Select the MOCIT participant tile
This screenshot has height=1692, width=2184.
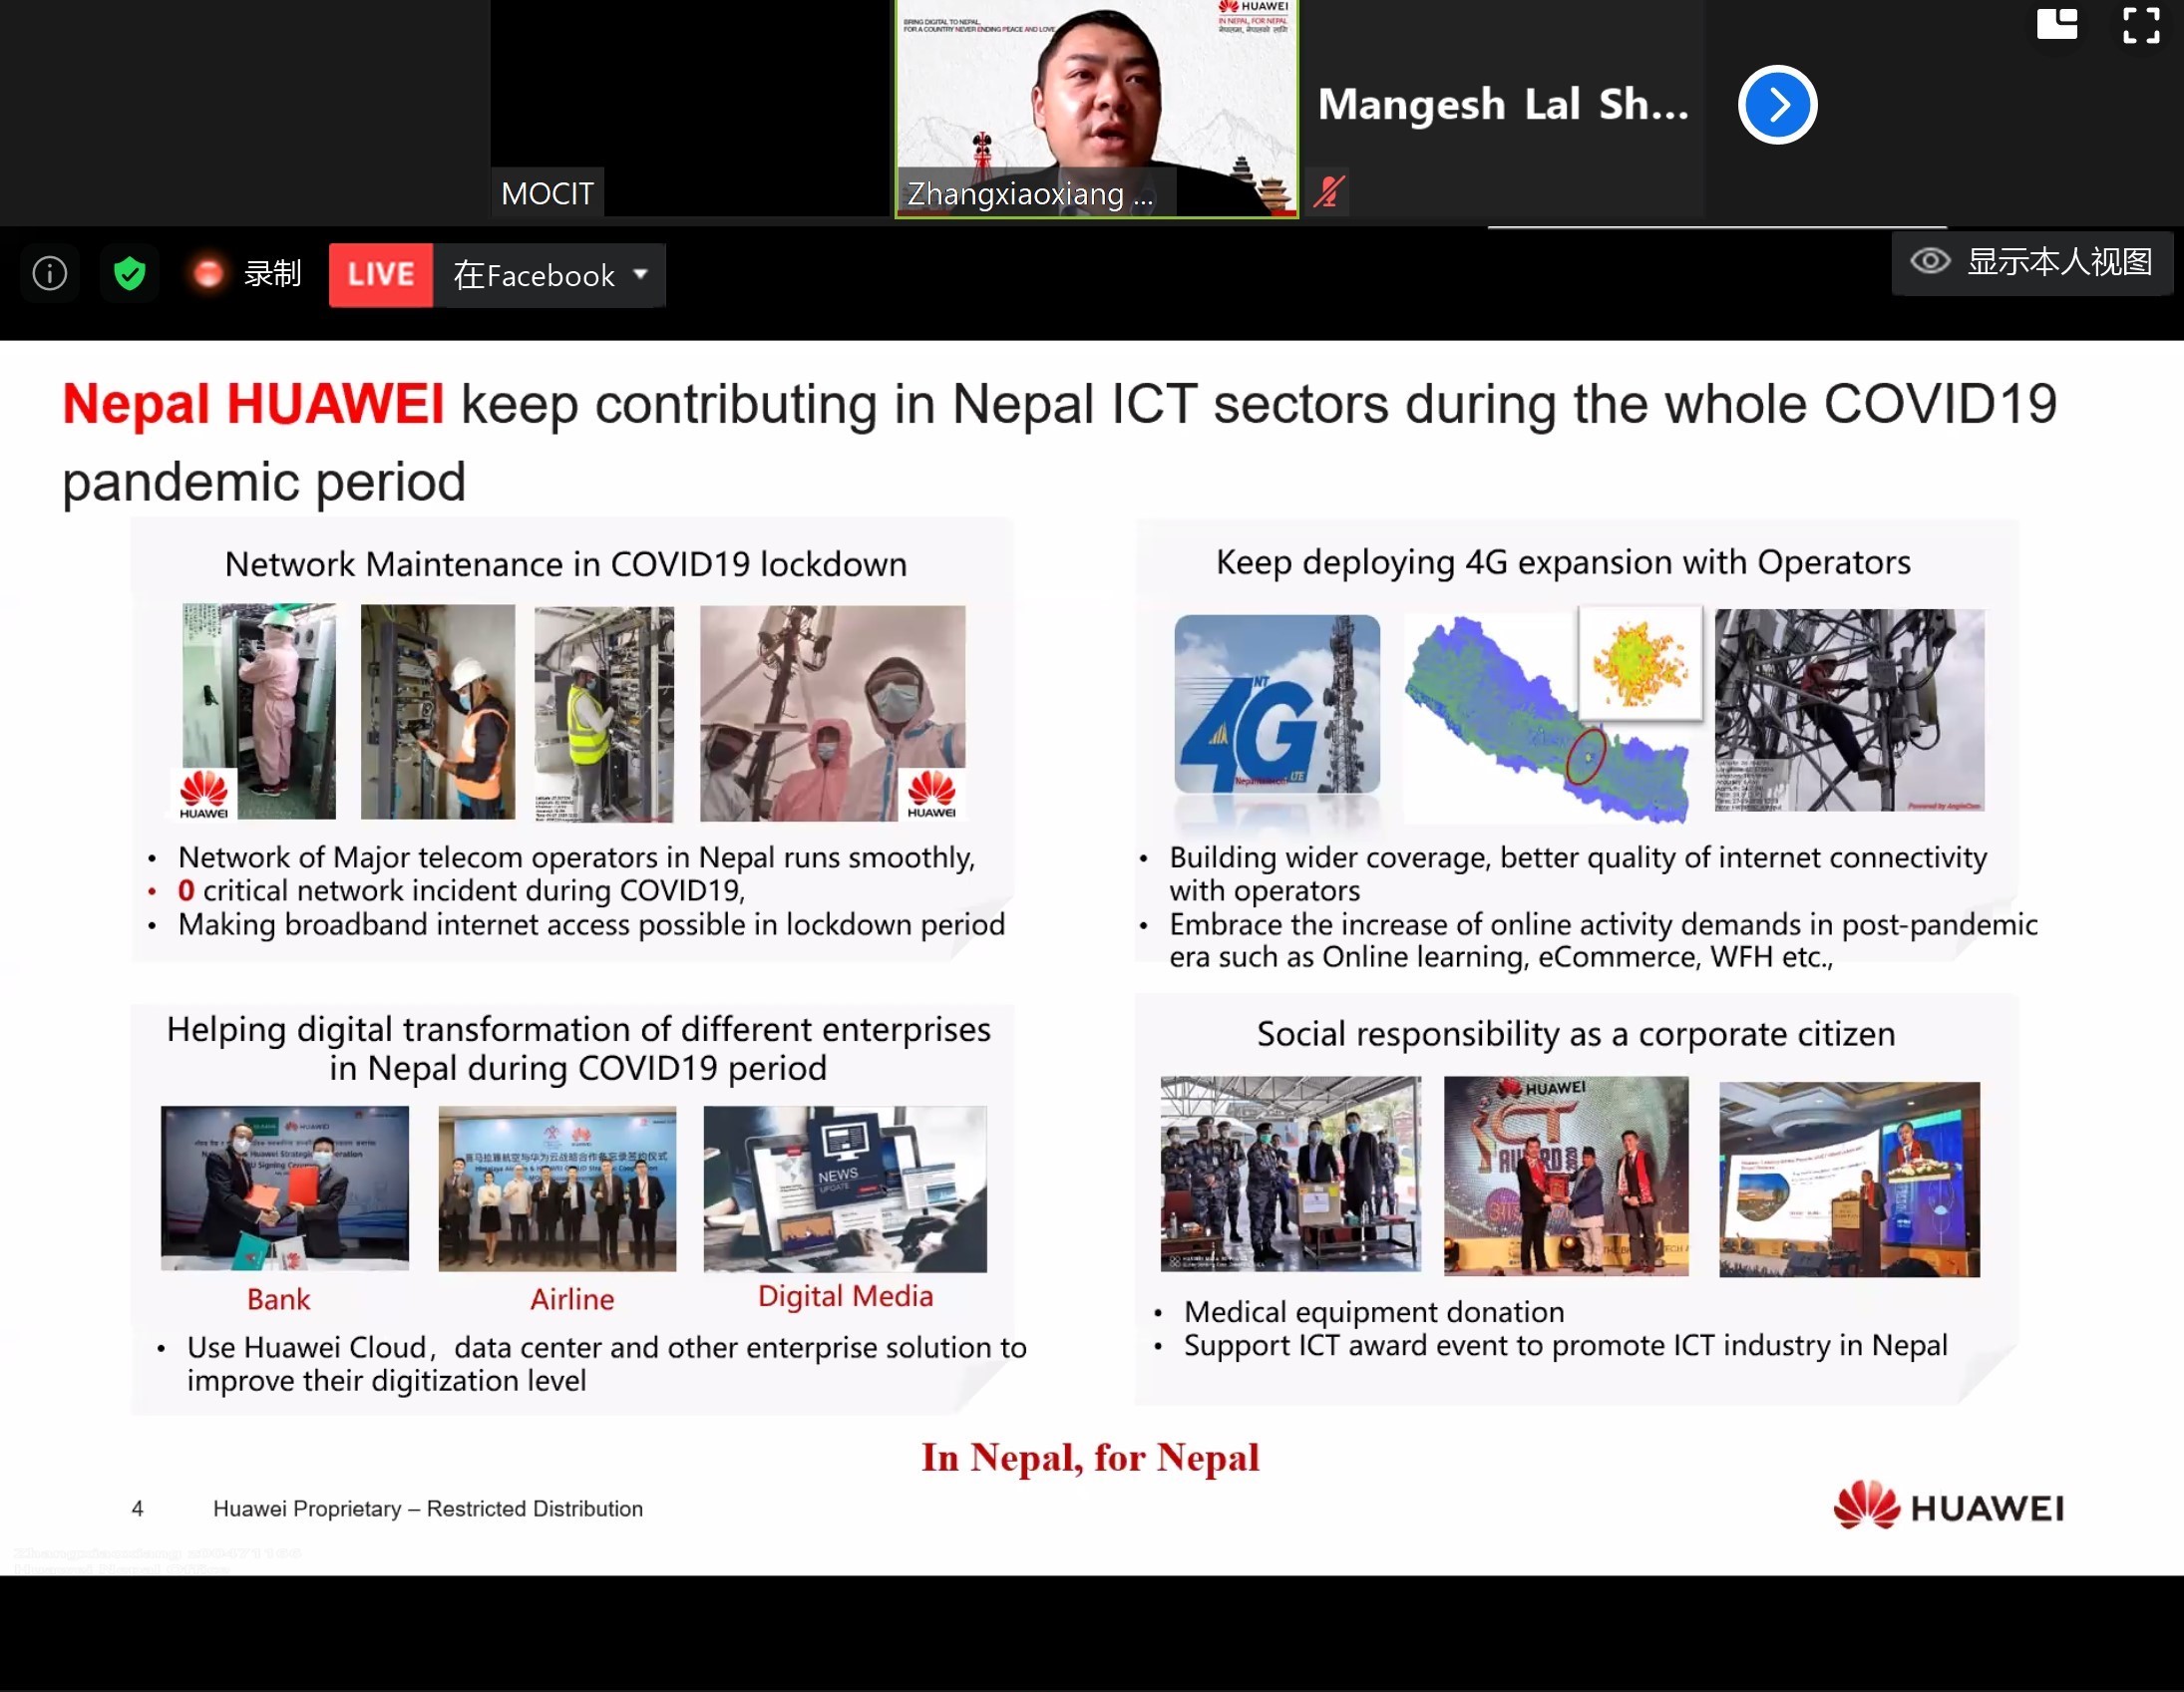click(x=690, y=108)
